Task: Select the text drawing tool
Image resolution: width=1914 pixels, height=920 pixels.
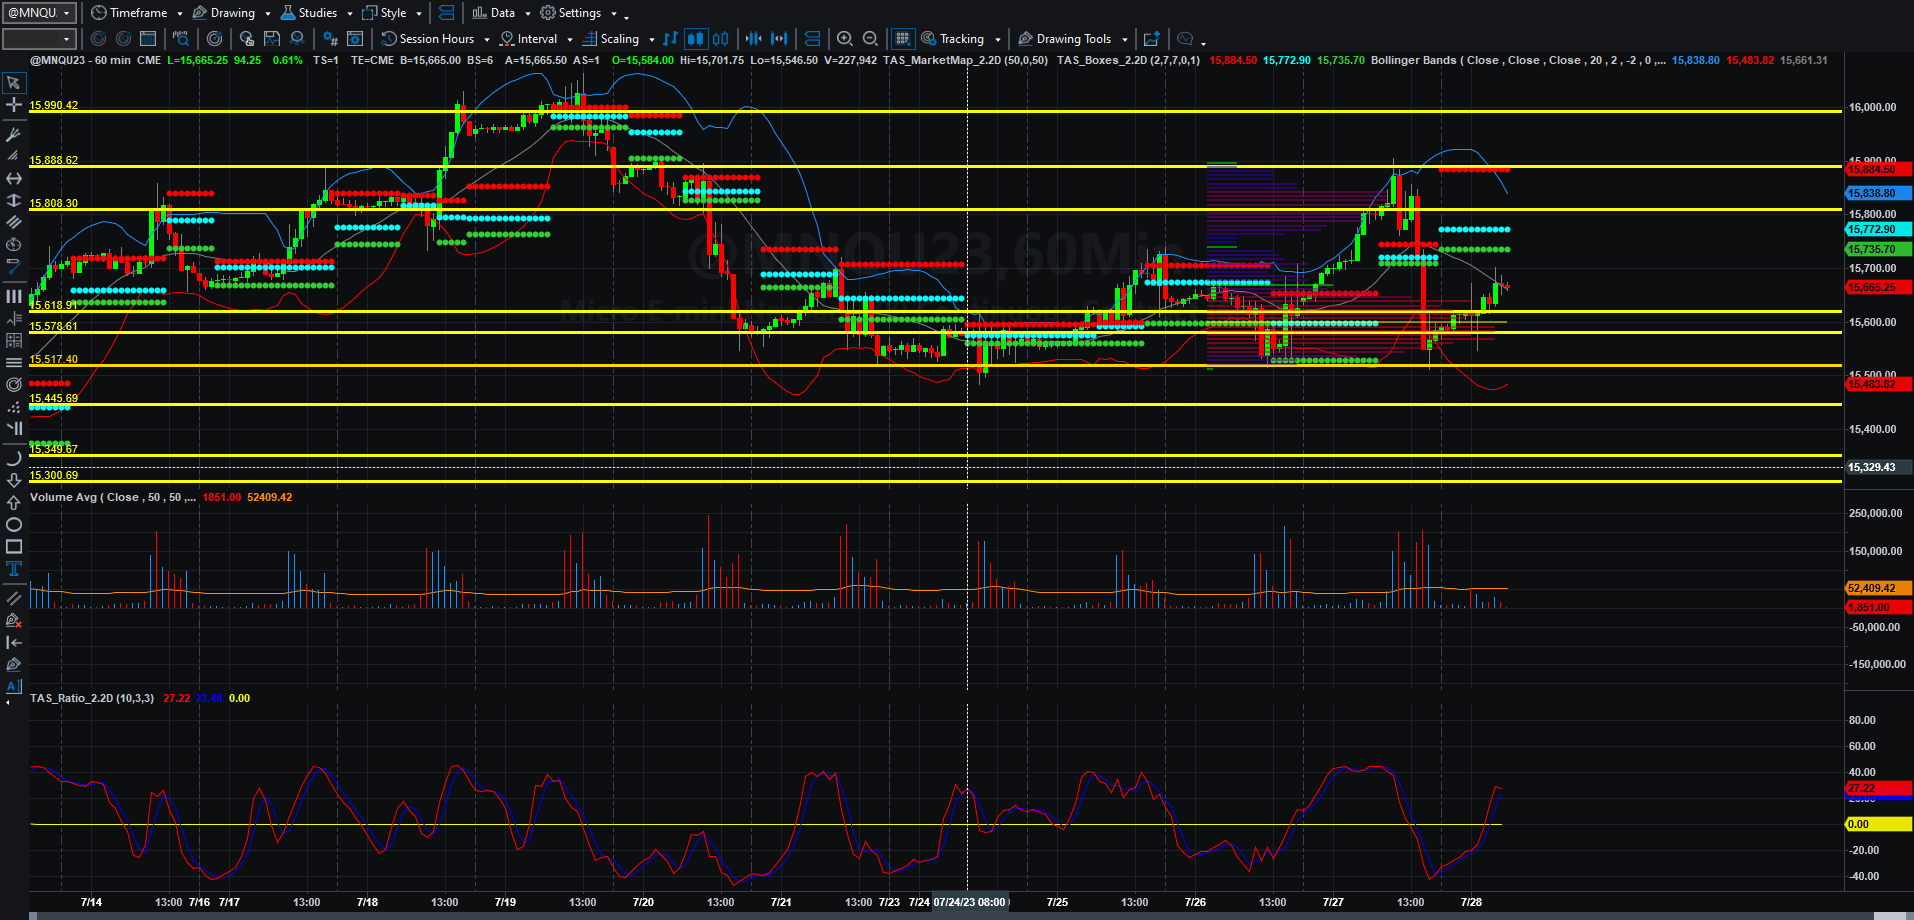Action: pos(13,568)
